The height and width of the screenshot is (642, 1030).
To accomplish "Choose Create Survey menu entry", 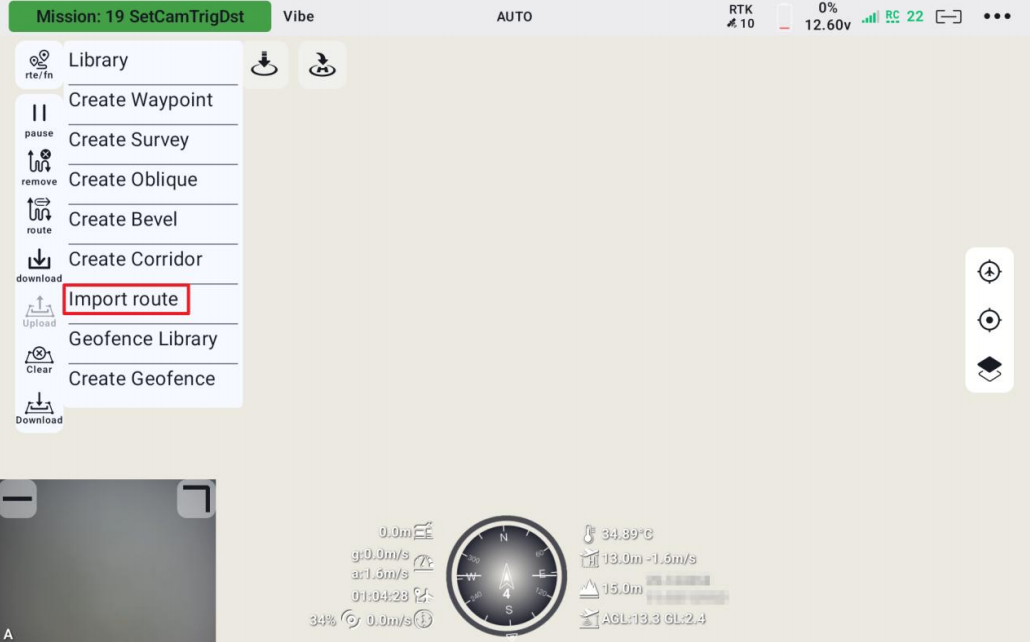I will (x=129, y=140).
